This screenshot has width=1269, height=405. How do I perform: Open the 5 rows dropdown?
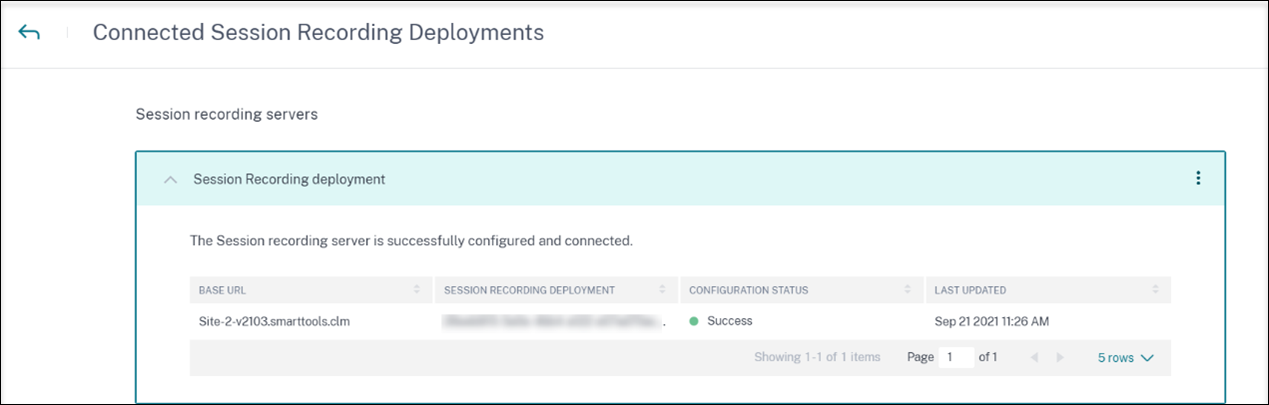[x=1125, y=358]
